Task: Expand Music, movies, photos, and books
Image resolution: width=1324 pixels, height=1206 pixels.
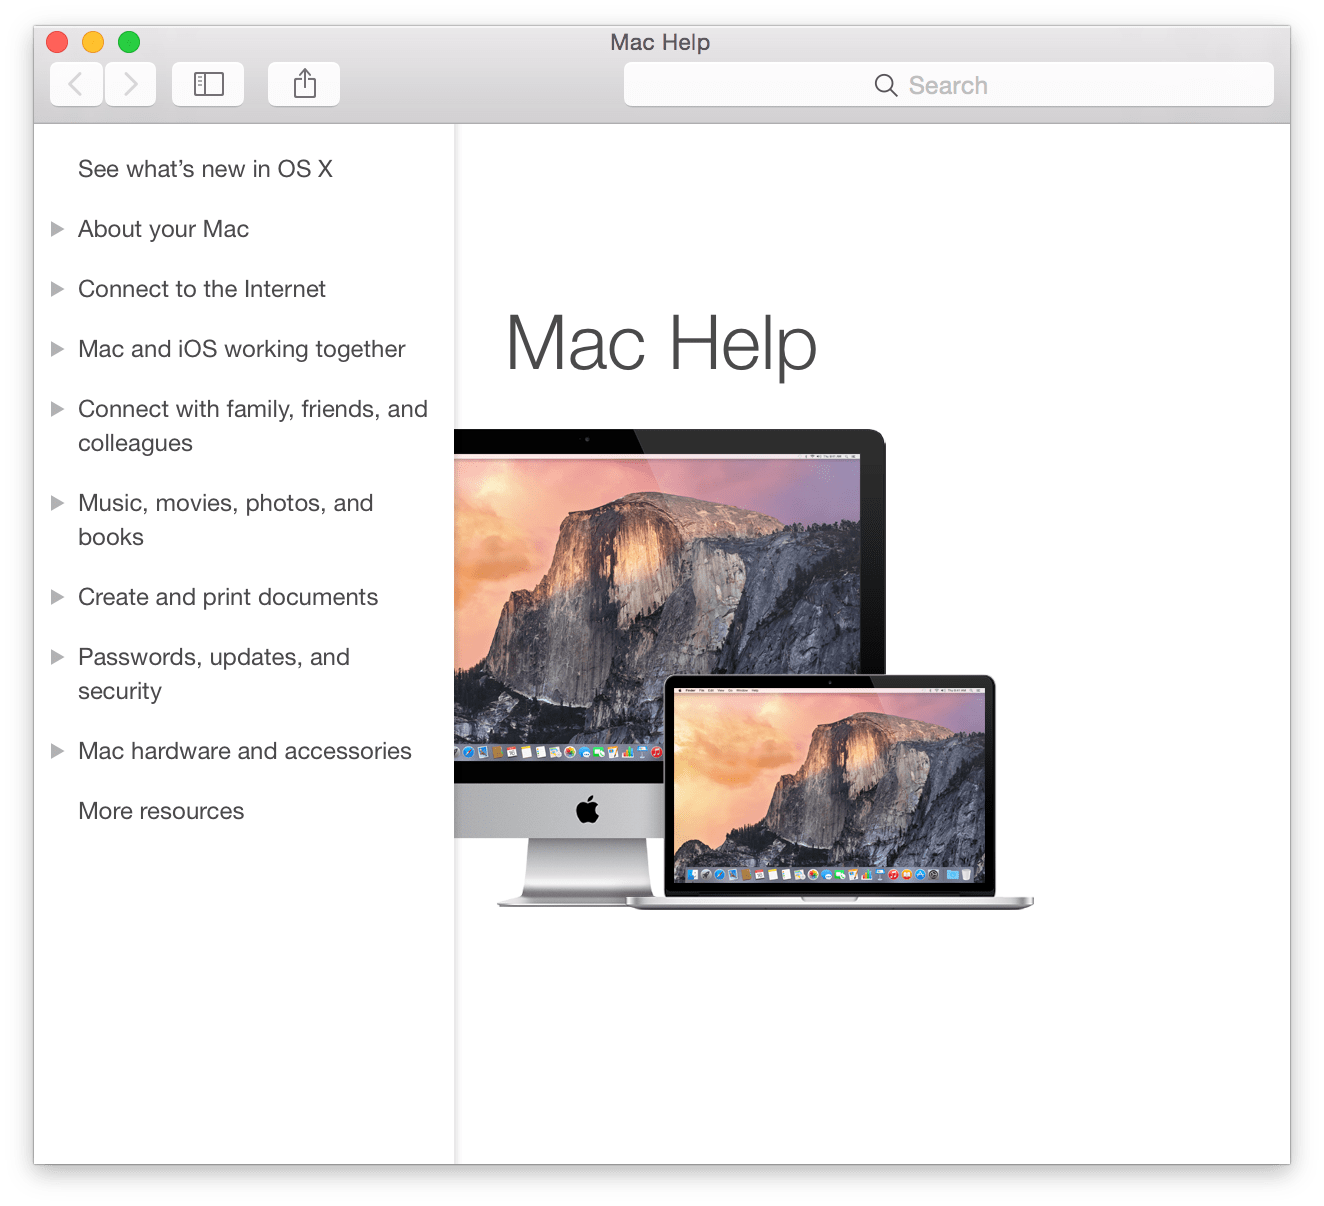Action: click(x=57, y=503)
